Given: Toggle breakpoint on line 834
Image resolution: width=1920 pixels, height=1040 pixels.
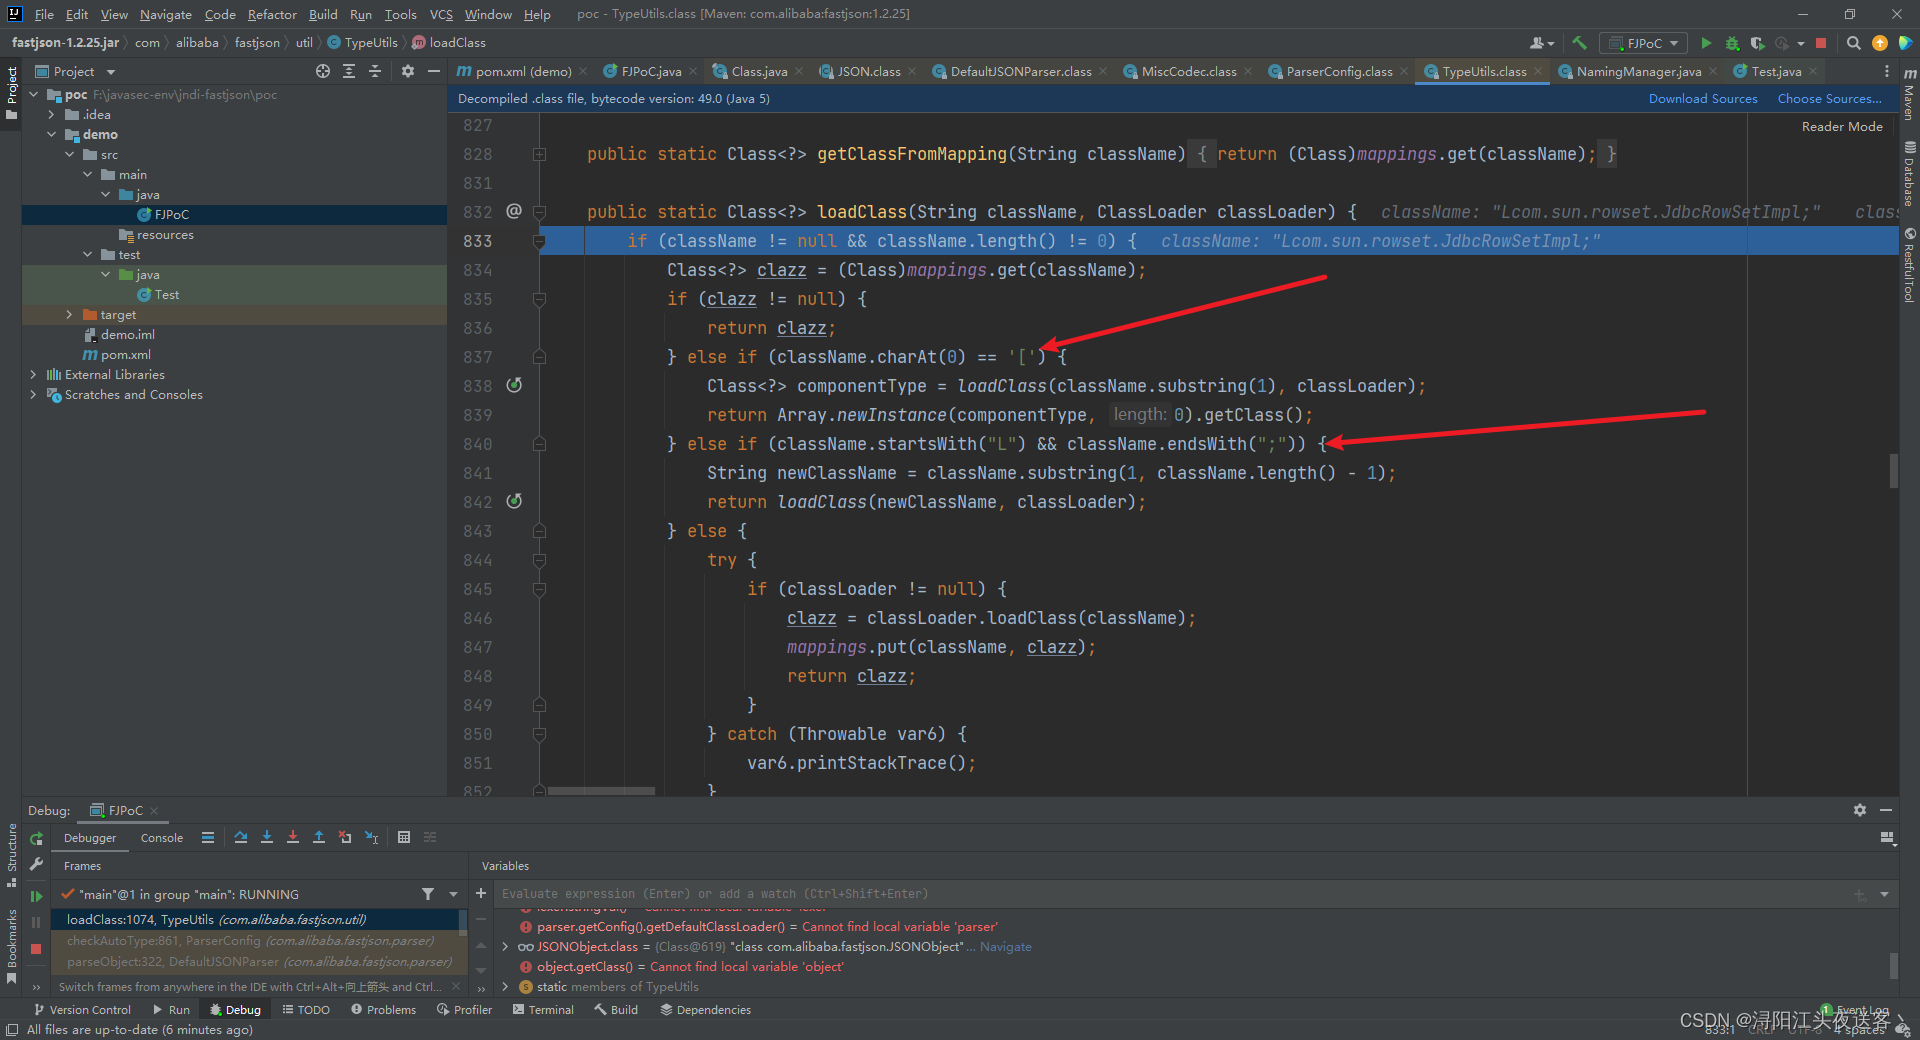Looking at the screenshot, I should click(x=514, y=270).
